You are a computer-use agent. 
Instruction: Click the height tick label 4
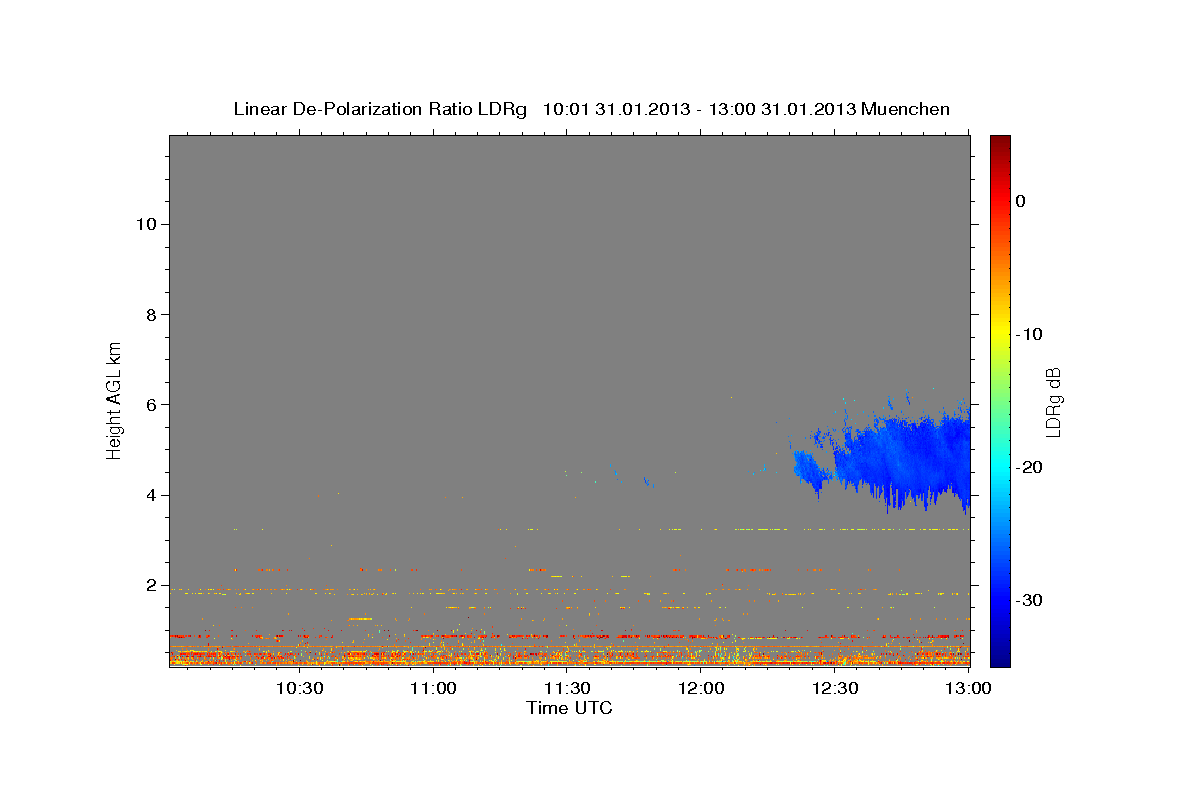point(152,495)
